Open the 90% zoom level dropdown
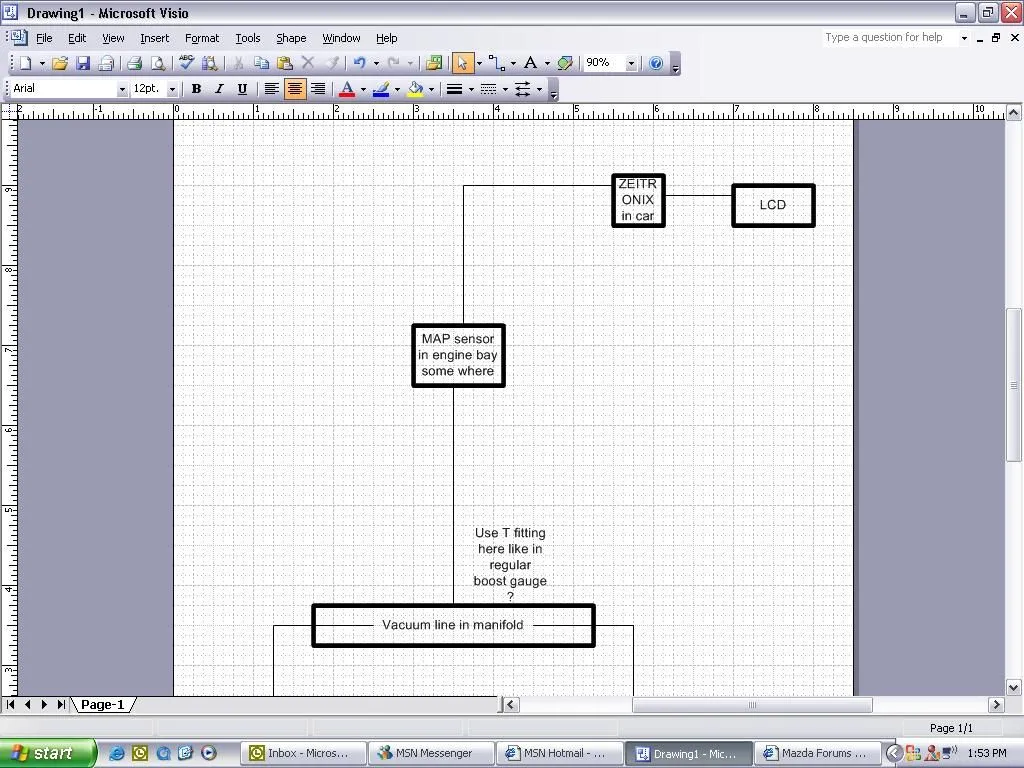This screenshot has width=1024, height=768. pyautogui.click(x=631, y=63)
